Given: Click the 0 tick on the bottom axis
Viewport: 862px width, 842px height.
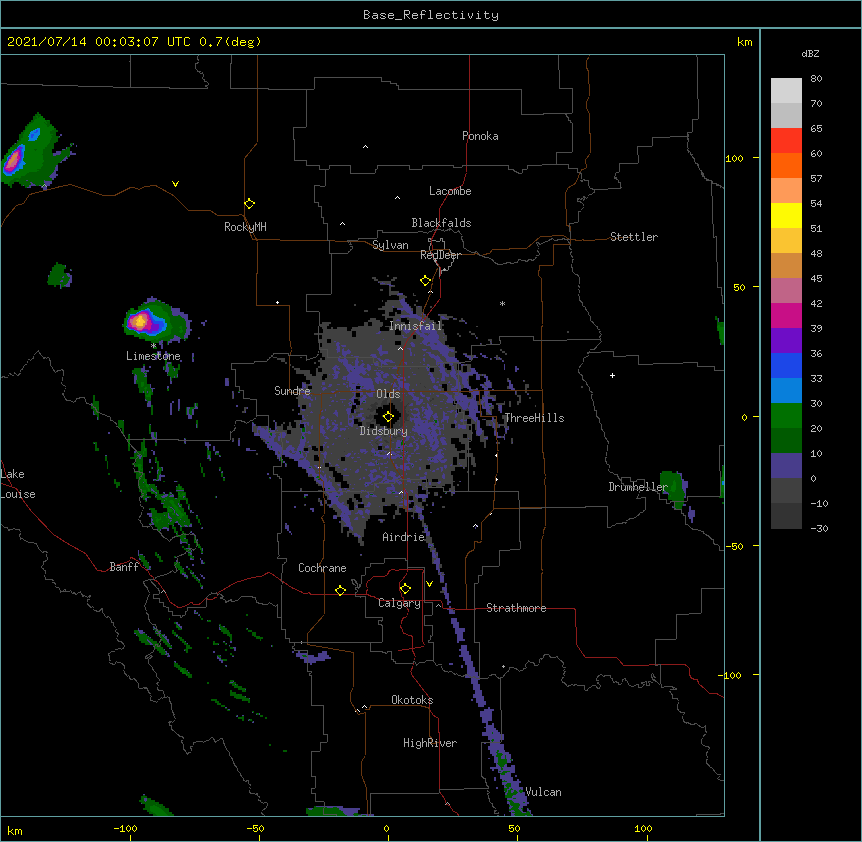Looking at the screenshot, I should click(x=386, y=828).
